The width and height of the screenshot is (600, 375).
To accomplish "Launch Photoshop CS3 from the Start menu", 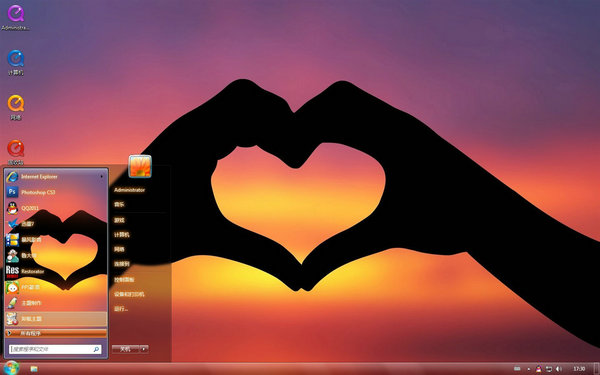I will coord(56,192).
